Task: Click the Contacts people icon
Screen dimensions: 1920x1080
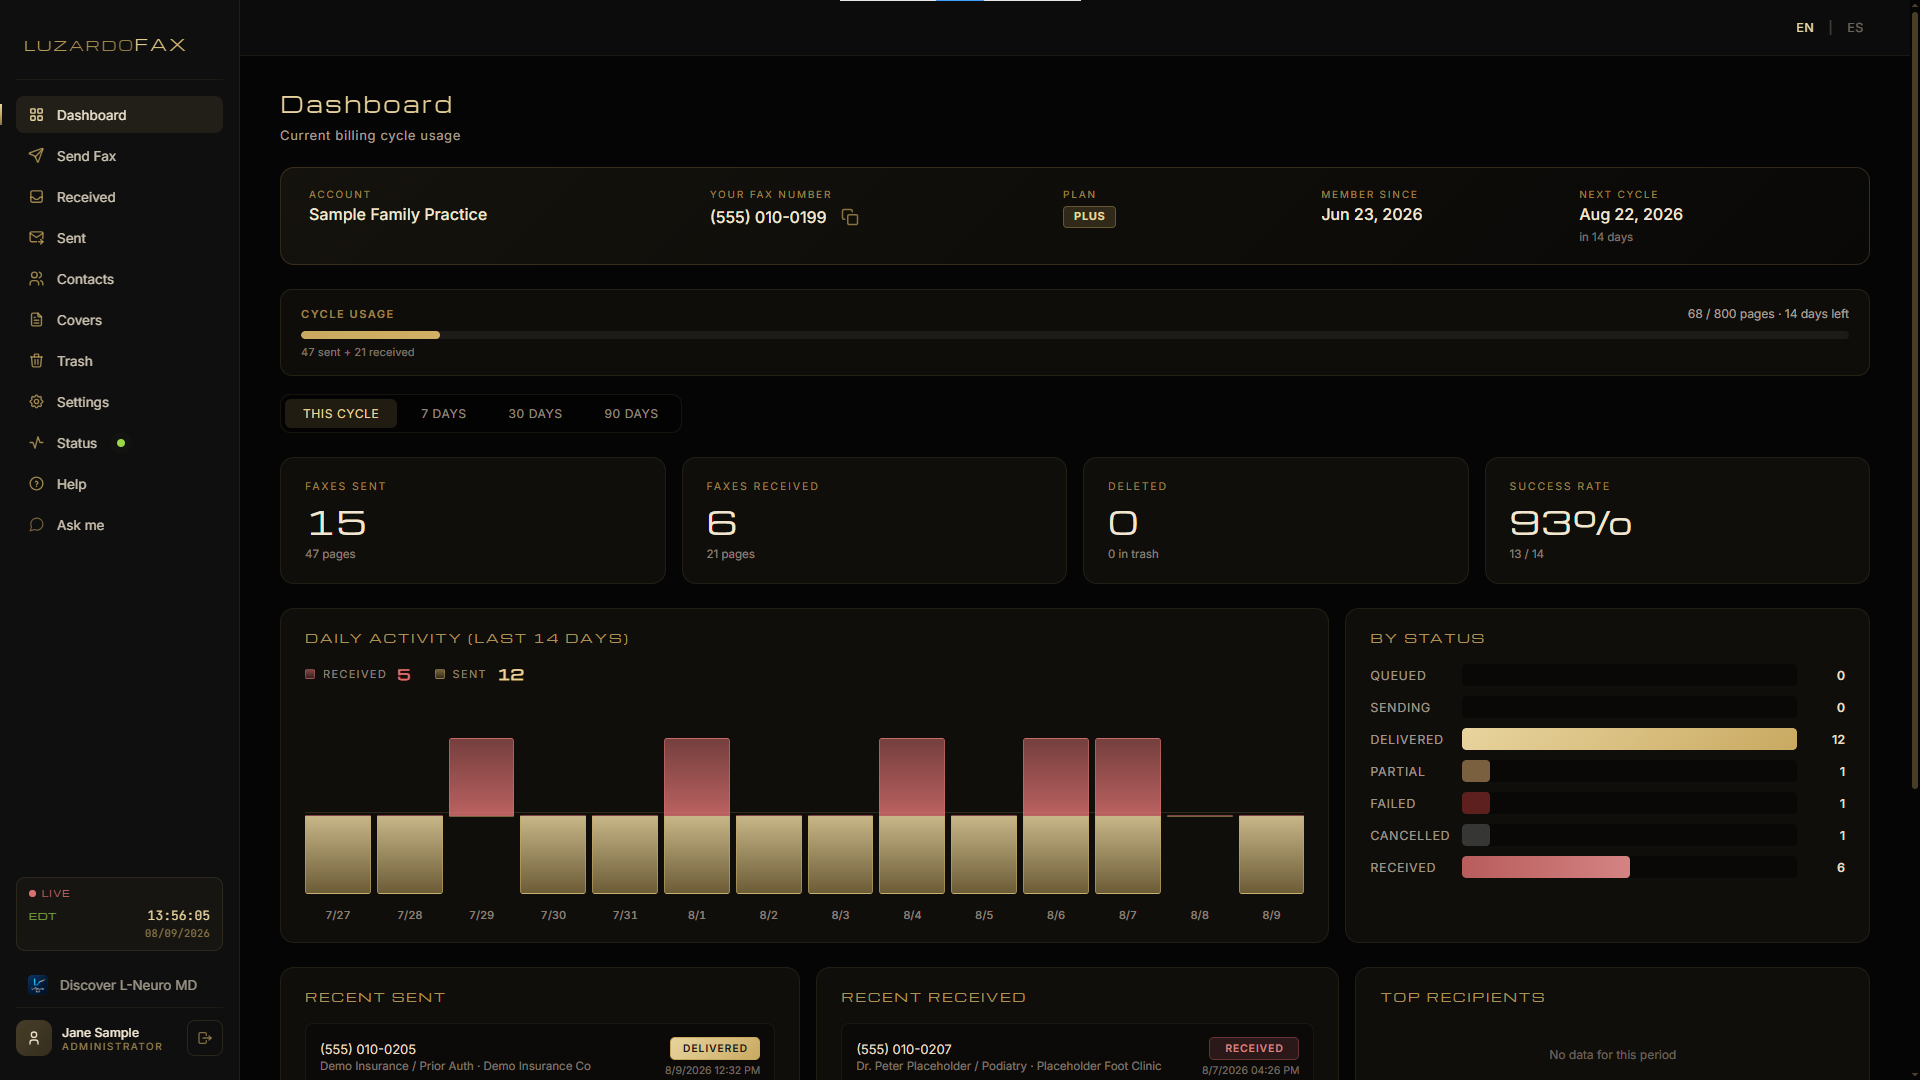Action: (x=36, y=279)
